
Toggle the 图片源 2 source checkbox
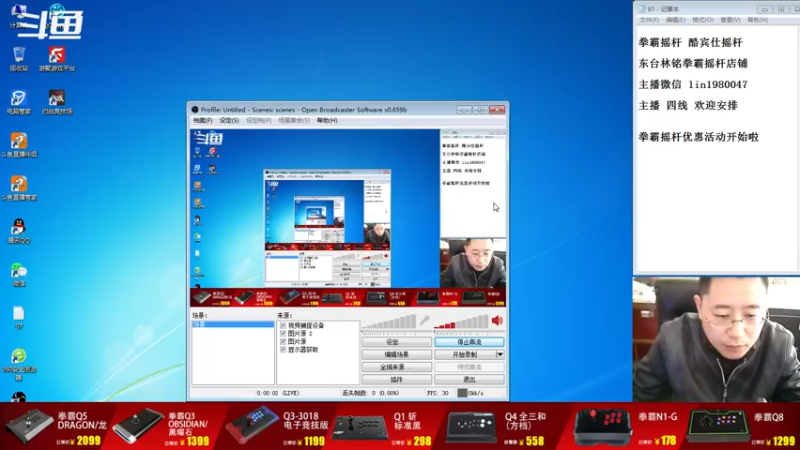[283, 334]
